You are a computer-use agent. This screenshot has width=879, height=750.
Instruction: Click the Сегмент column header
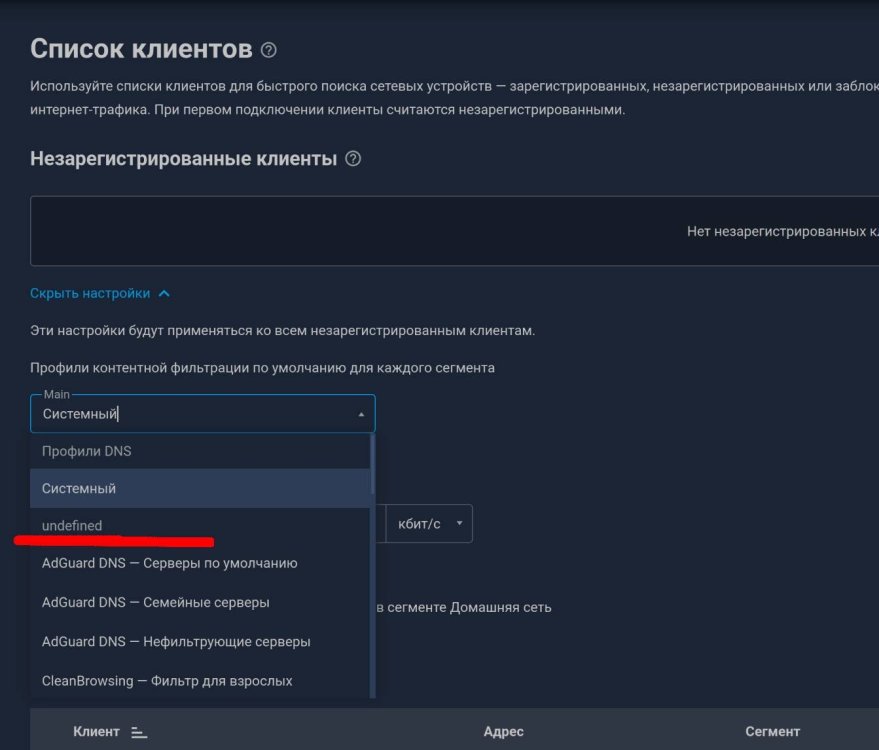(772, 732)
